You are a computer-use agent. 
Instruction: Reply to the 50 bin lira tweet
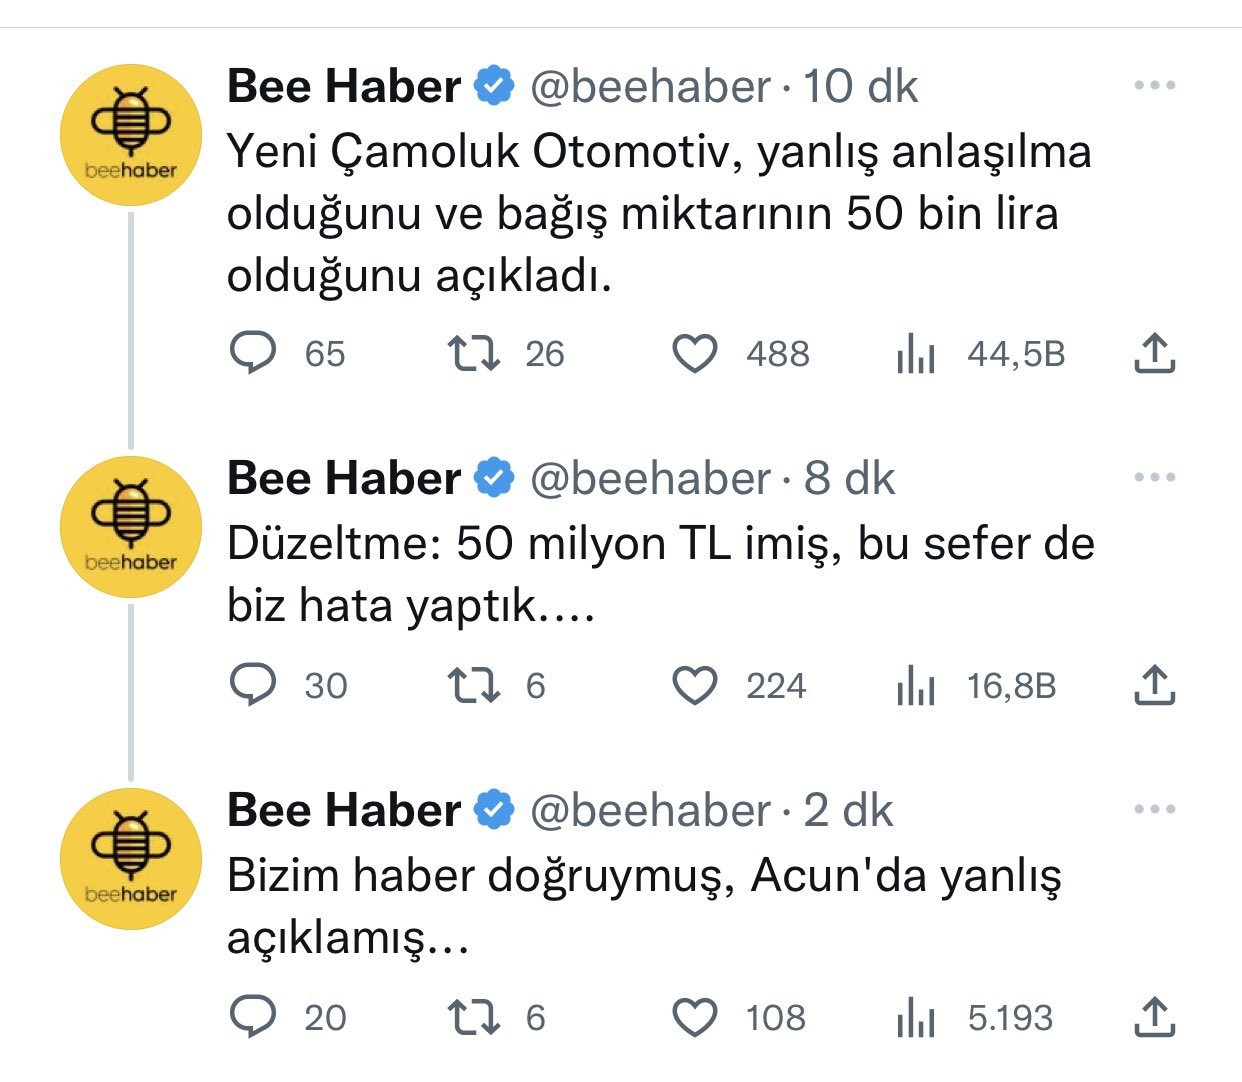[254, 353]
